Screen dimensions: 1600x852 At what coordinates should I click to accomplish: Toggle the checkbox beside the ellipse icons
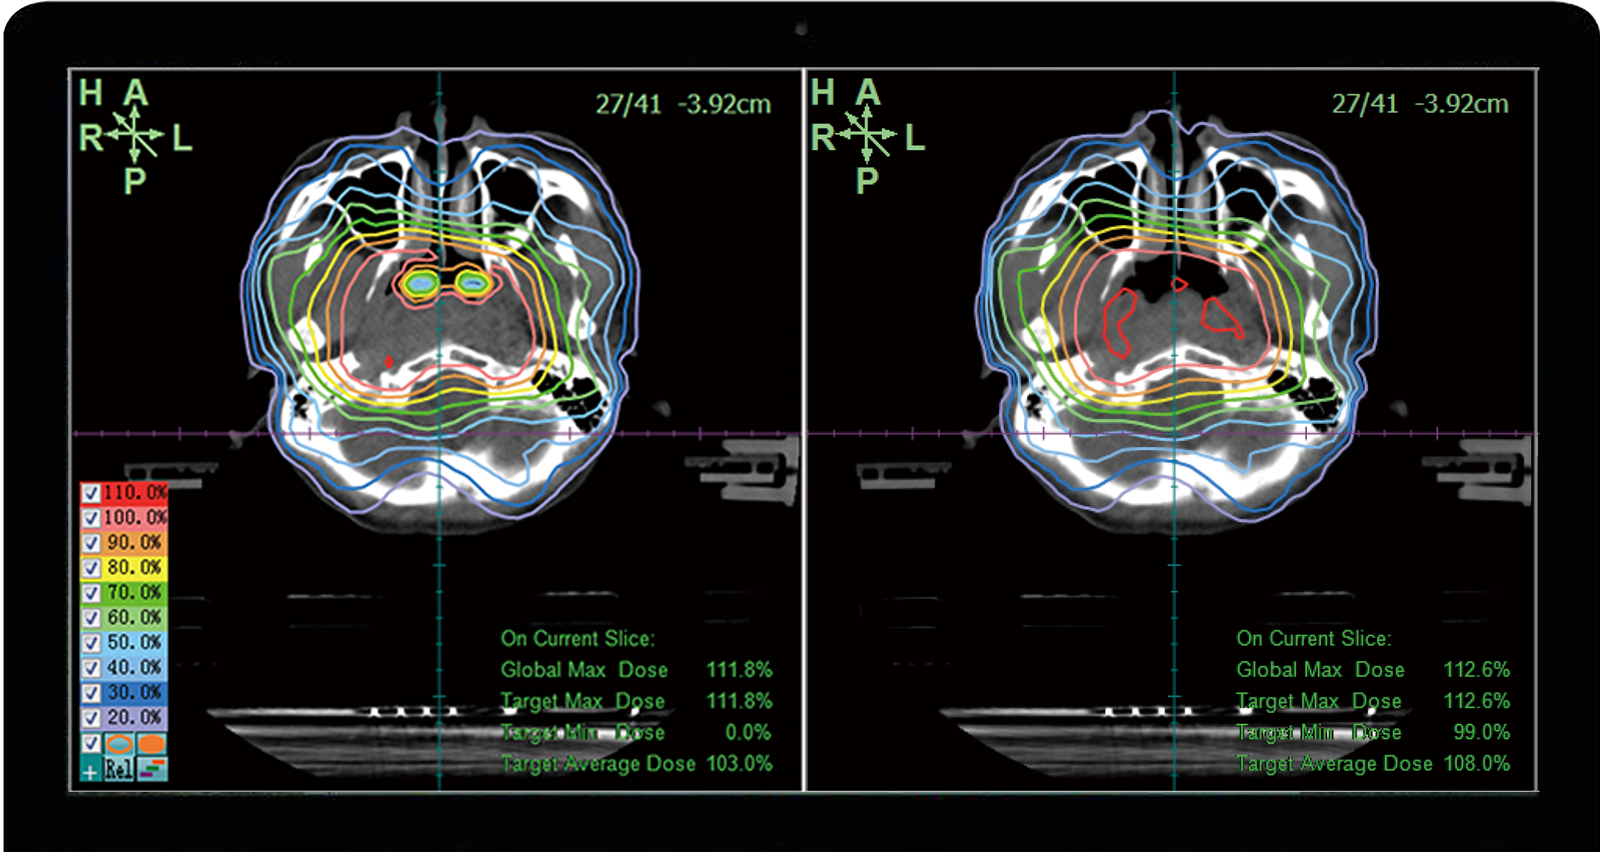91,743
